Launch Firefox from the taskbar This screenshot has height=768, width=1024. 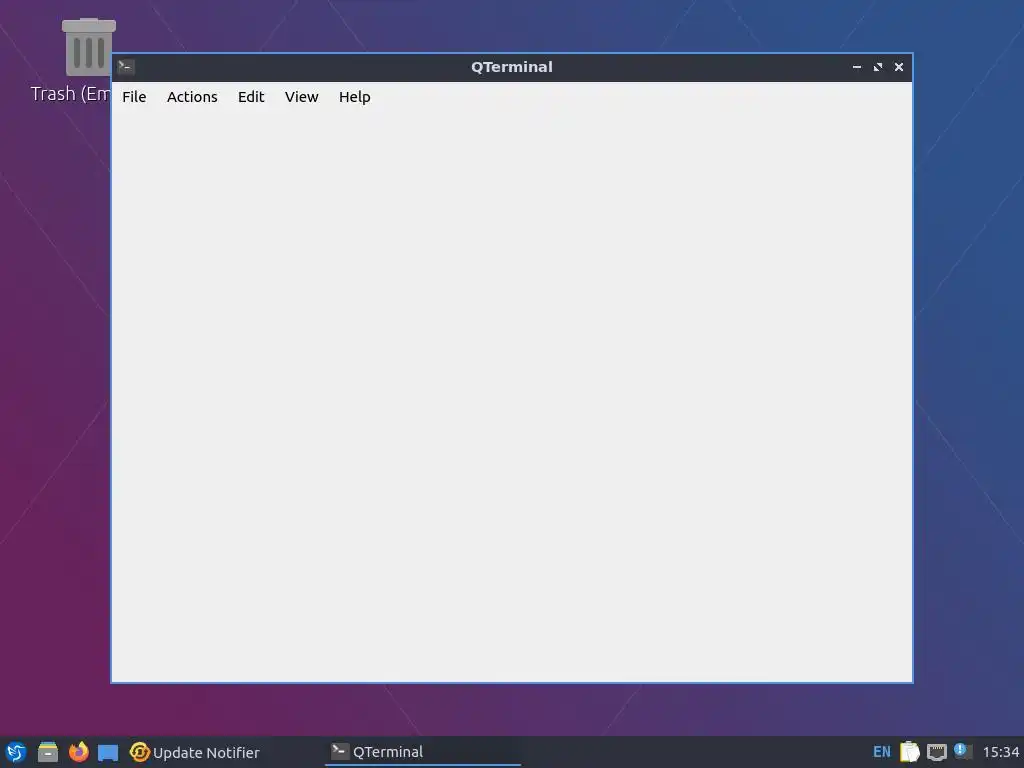(78, 752)
